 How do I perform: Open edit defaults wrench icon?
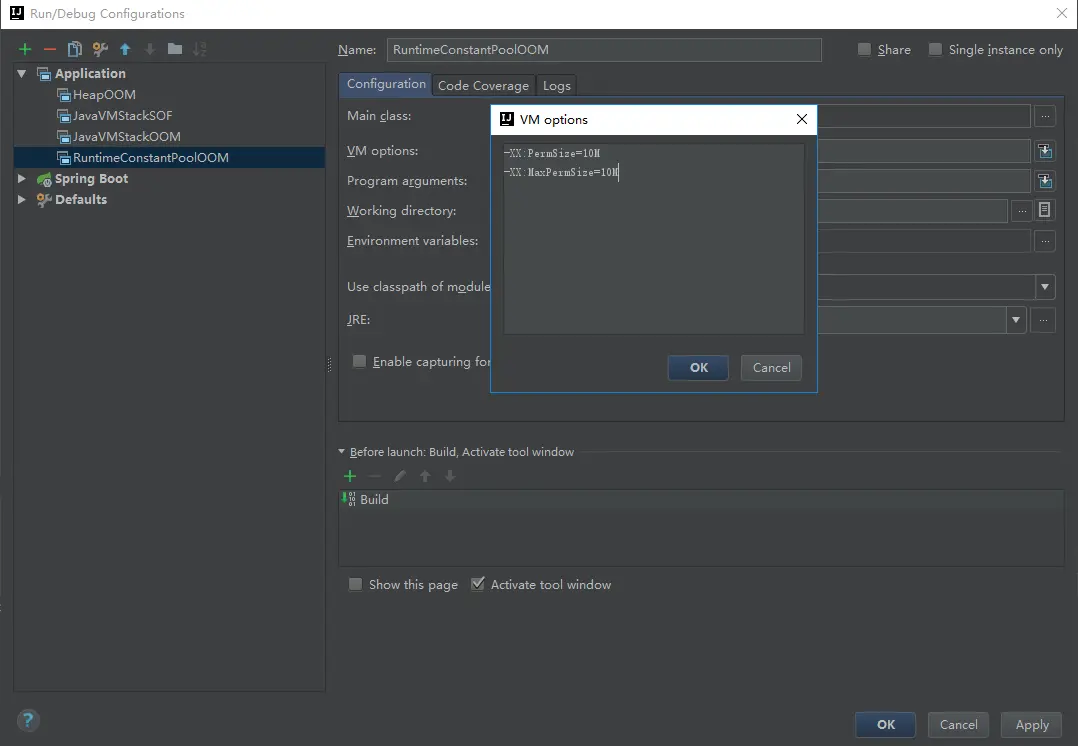[100, 49]
